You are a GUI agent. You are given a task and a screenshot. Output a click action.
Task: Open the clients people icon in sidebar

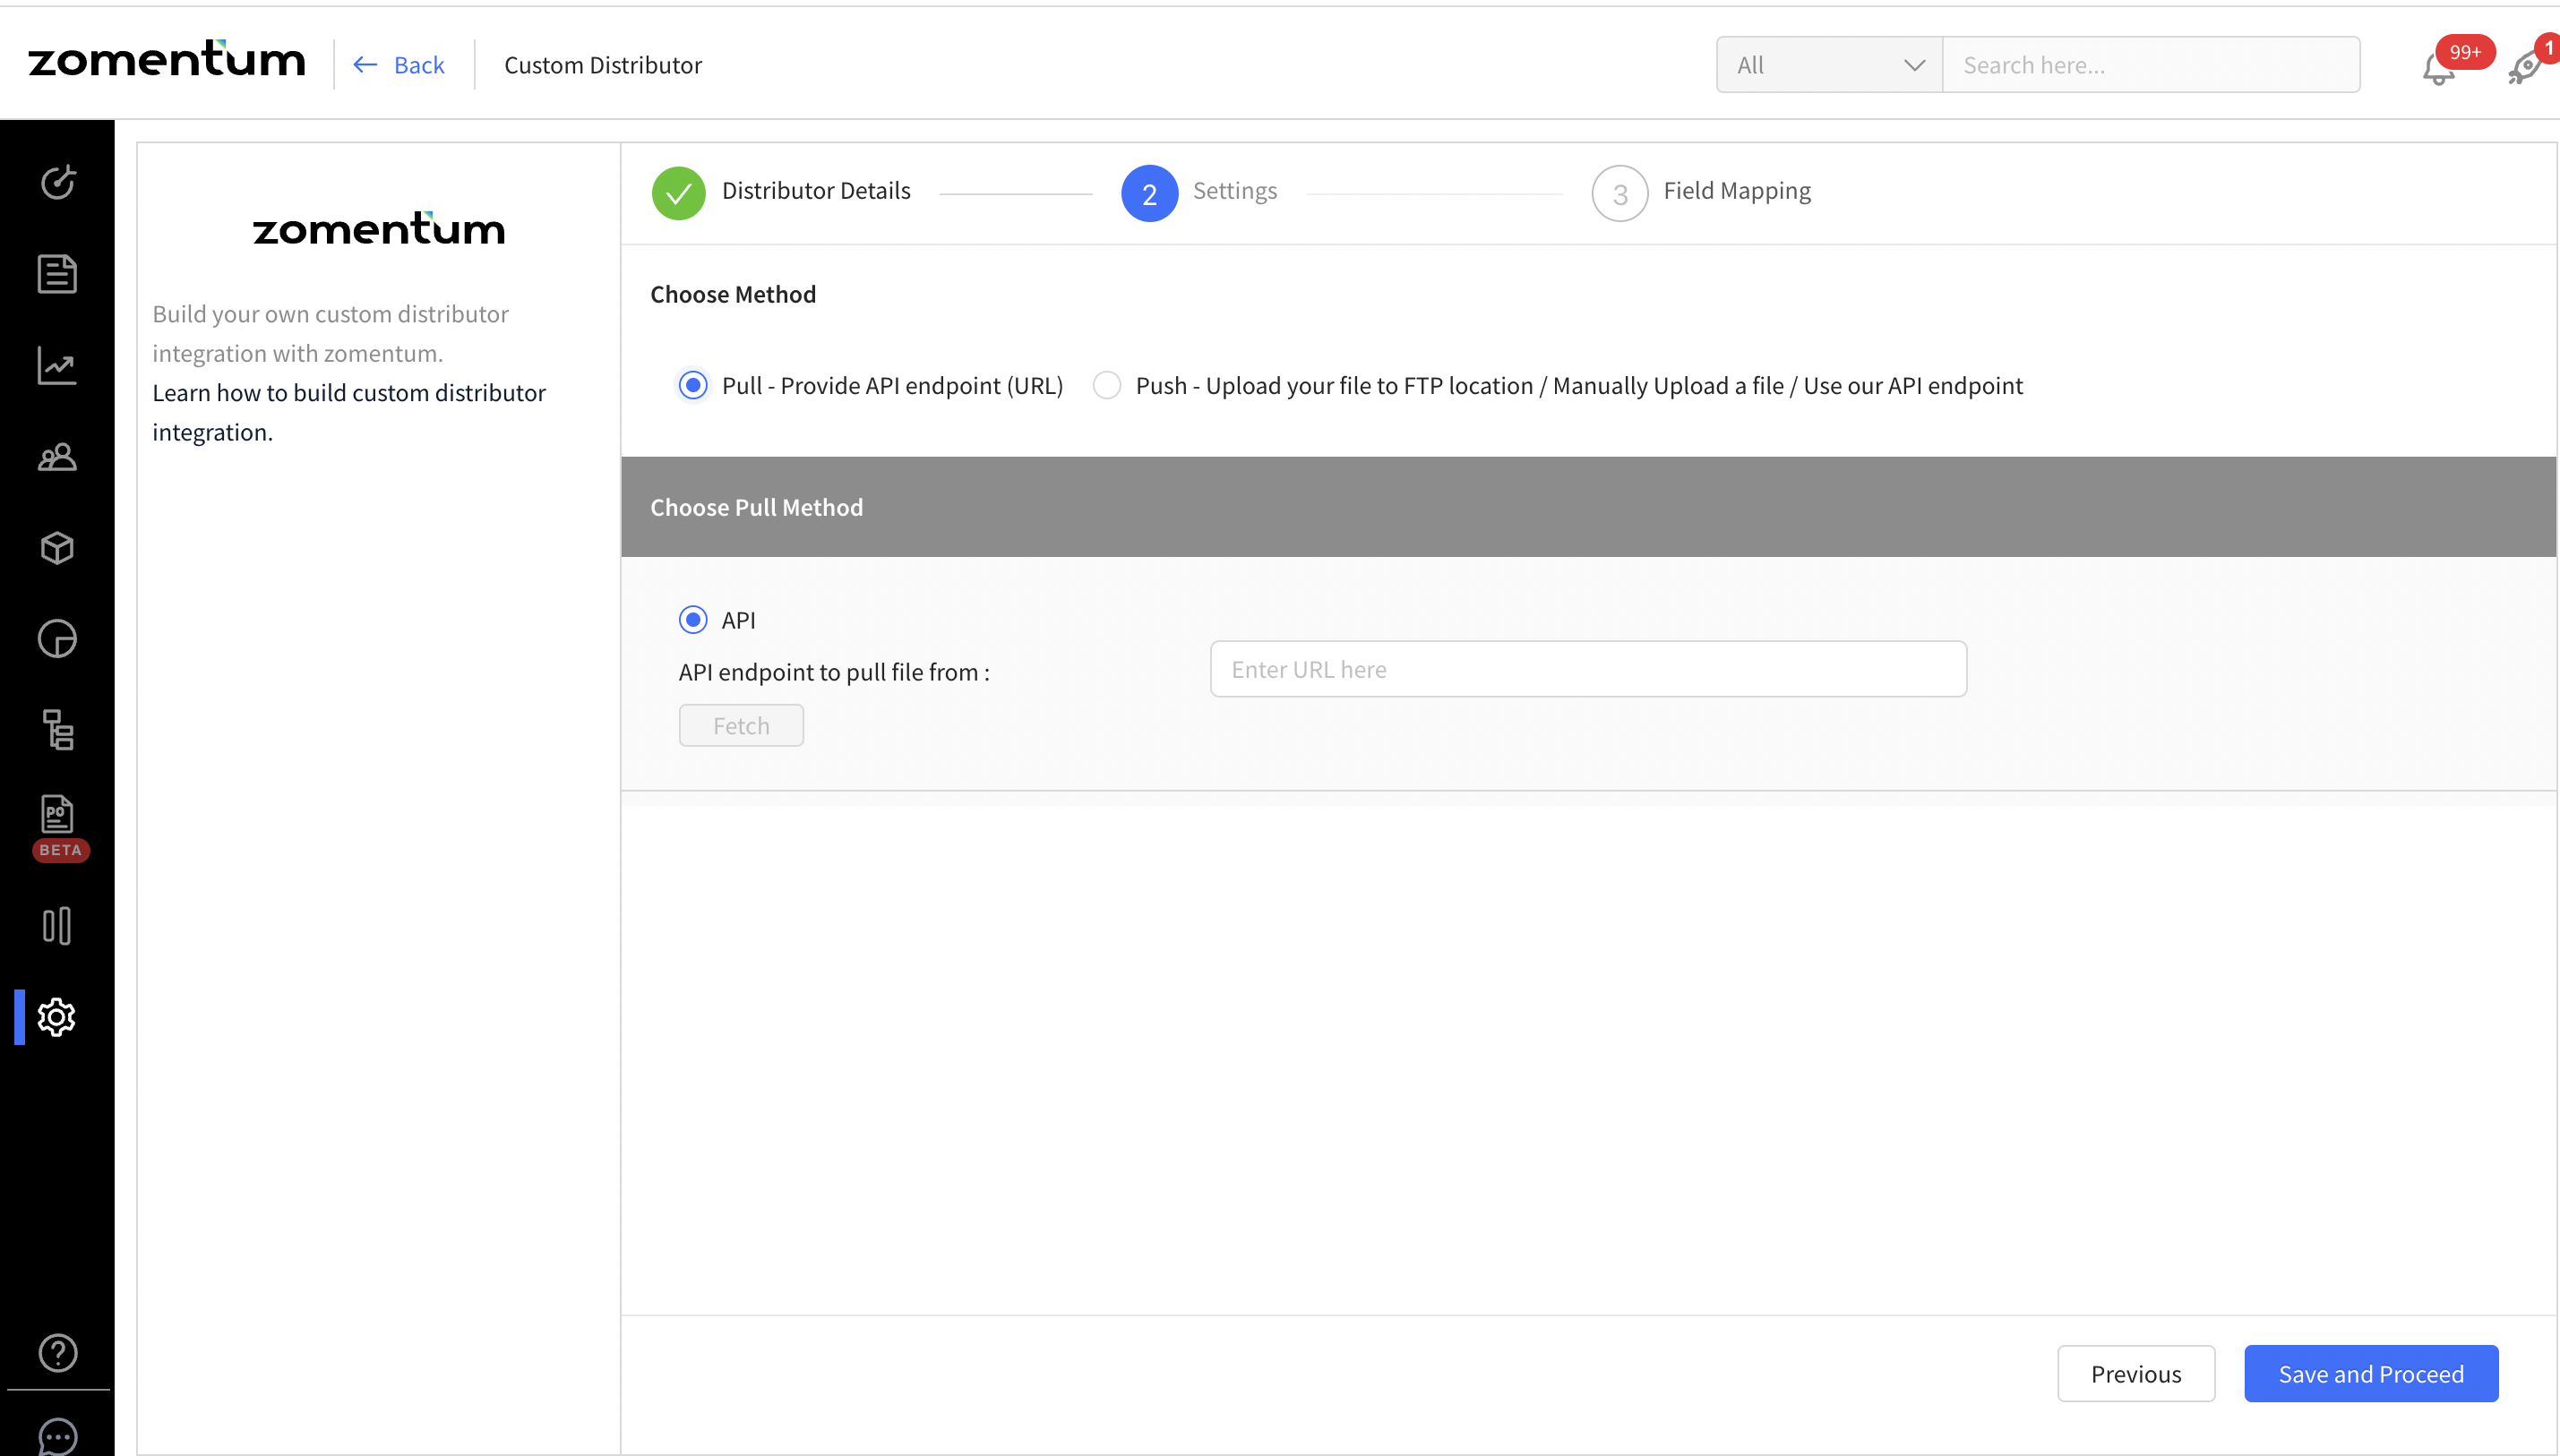[x=57, y=457]
